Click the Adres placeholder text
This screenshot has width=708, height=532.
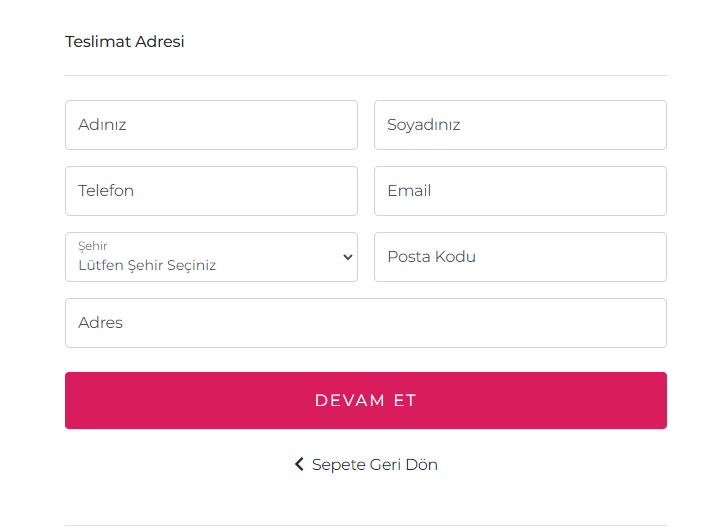tap(100, 323)
